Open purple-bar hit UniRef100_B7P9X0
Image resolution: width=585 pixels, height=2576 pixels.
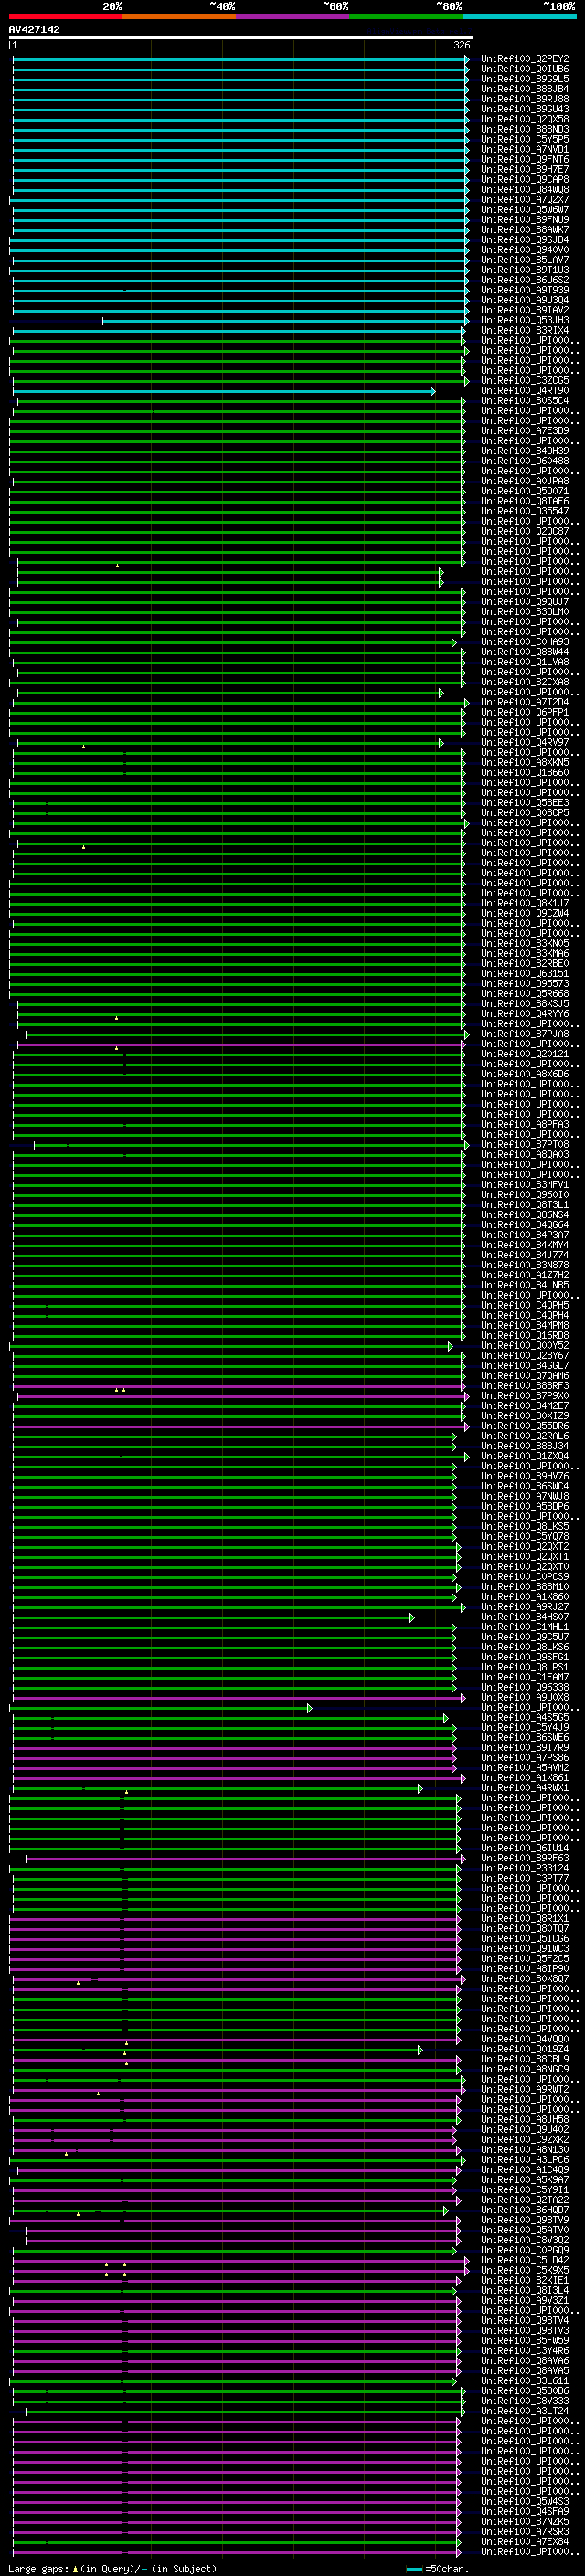525,1395
